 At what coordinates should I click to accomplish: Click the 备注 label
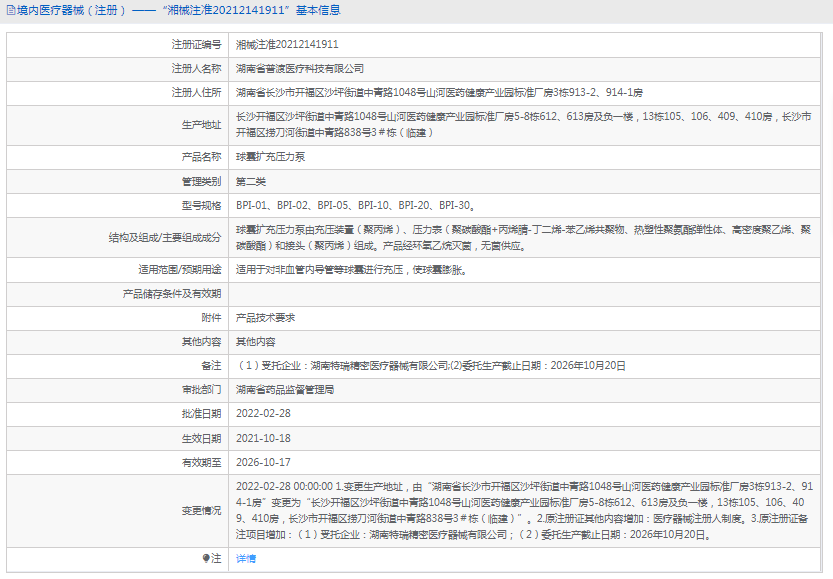pos(211,365)
